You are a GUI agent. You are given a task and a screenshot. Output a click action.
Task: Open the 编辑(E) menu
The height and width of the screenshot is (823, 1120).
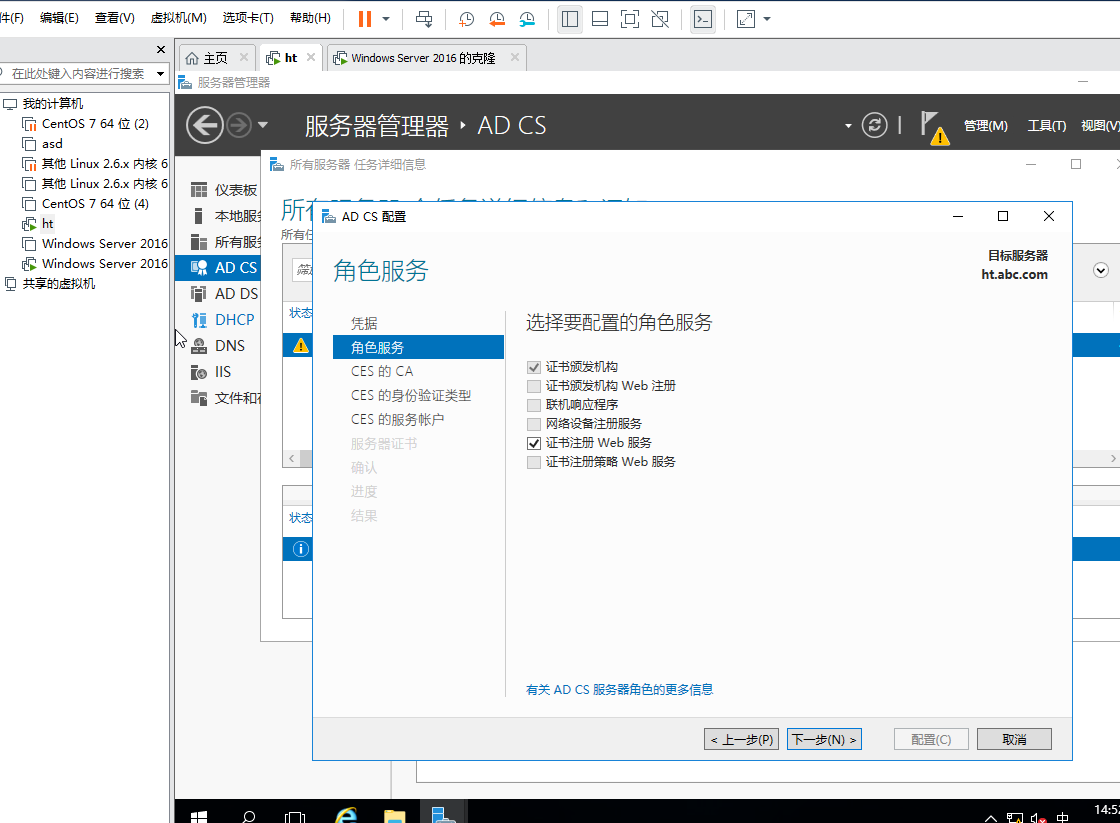(59, 18)
